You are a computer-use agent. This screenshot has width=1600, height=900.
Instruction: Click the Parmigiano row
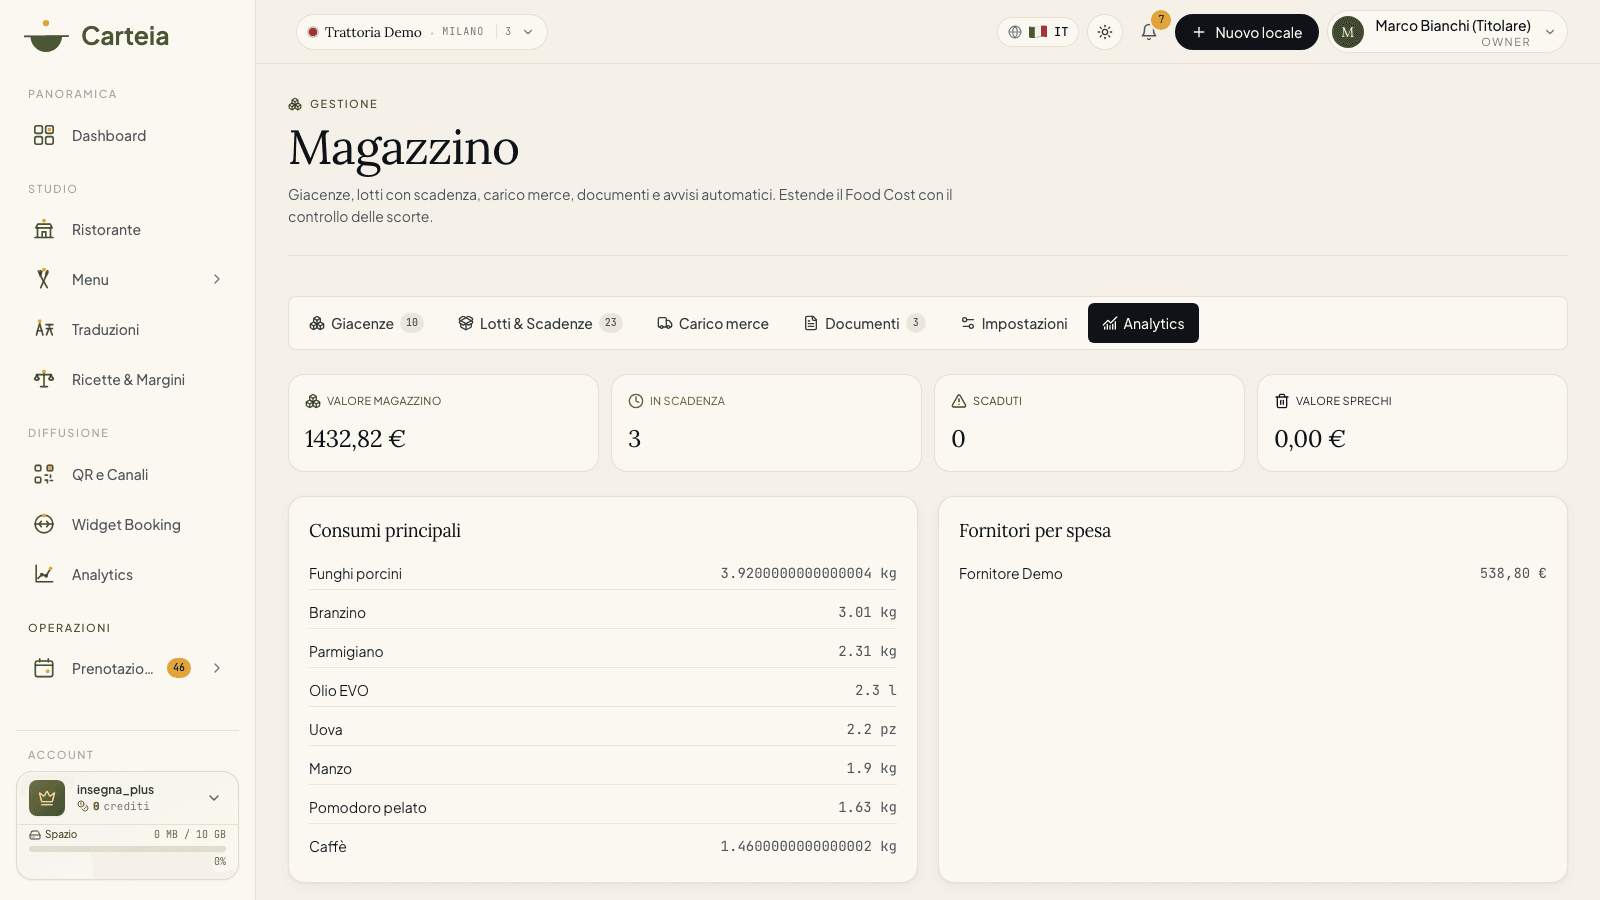point(603,652)
